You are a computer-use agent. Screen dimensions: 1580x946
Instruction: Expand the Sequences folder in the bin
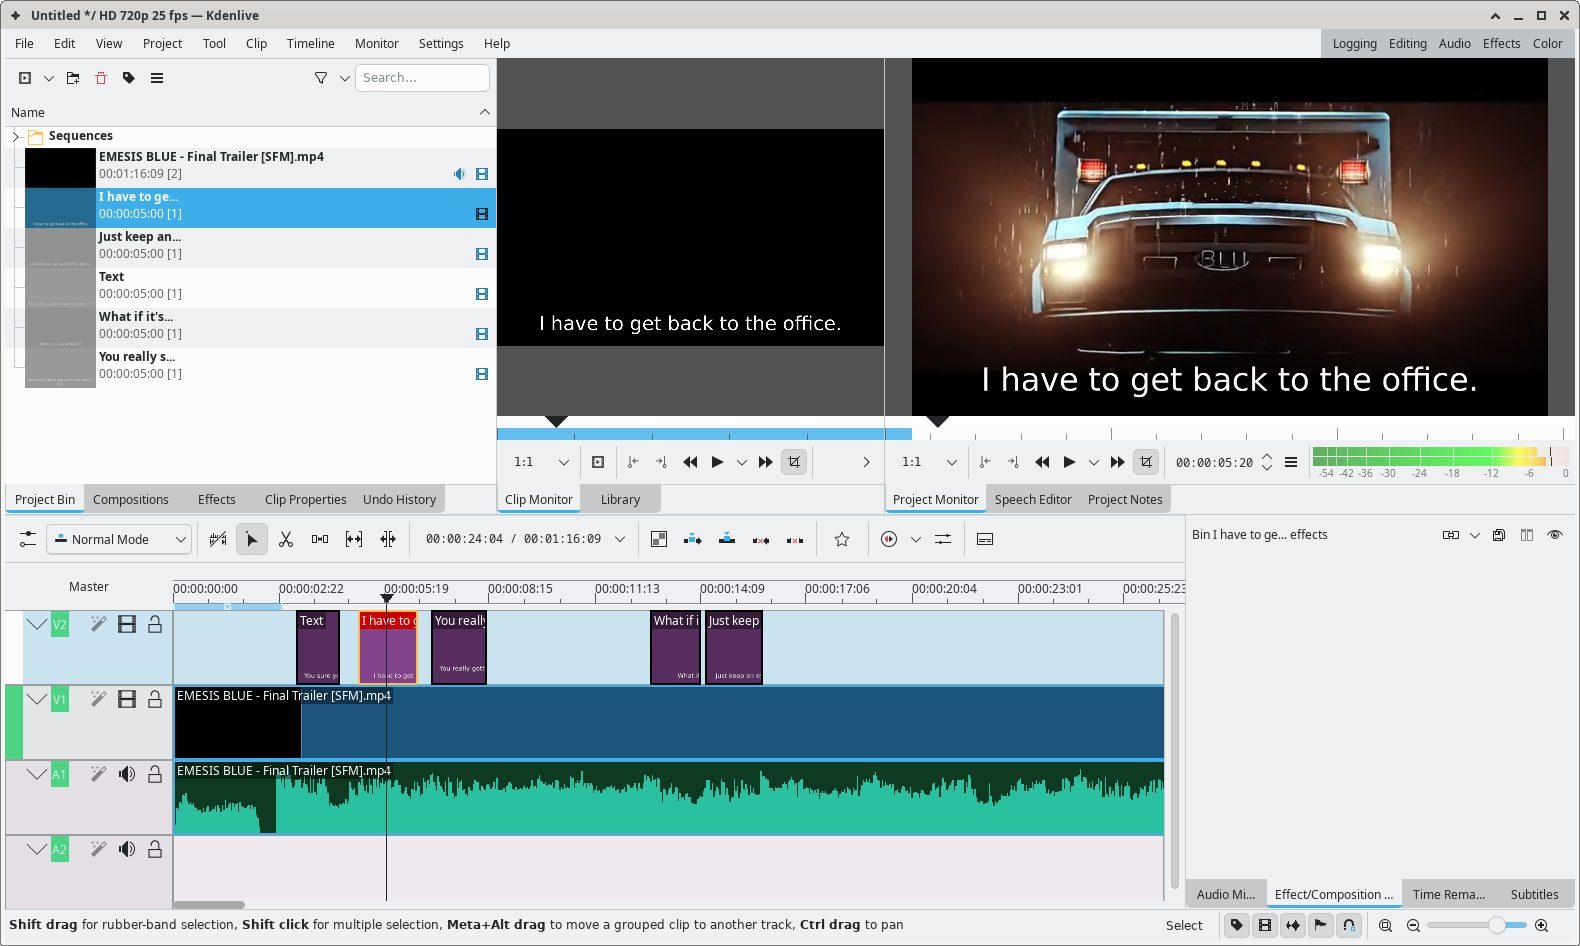pyautogui.click(x=15, y=136)
